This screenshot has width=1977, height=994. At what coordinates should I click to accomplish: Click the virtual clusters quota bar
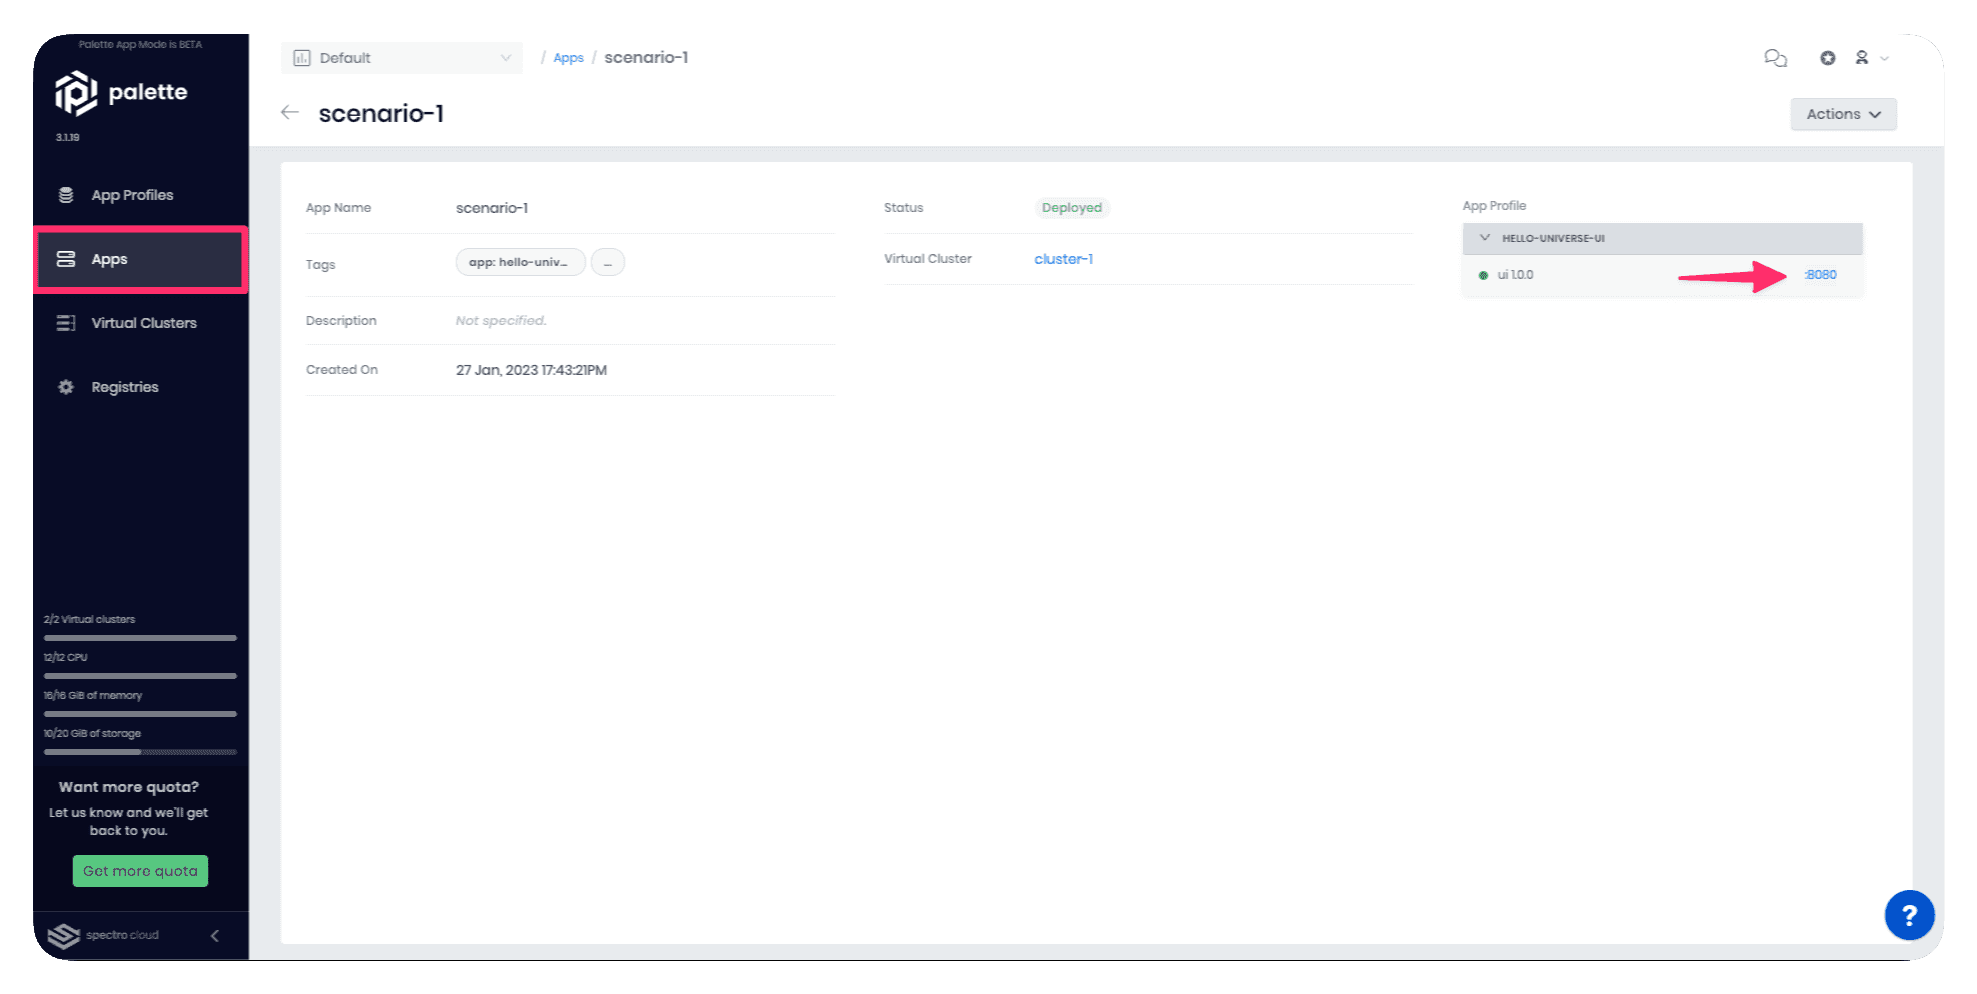click(x=140, y=638)
